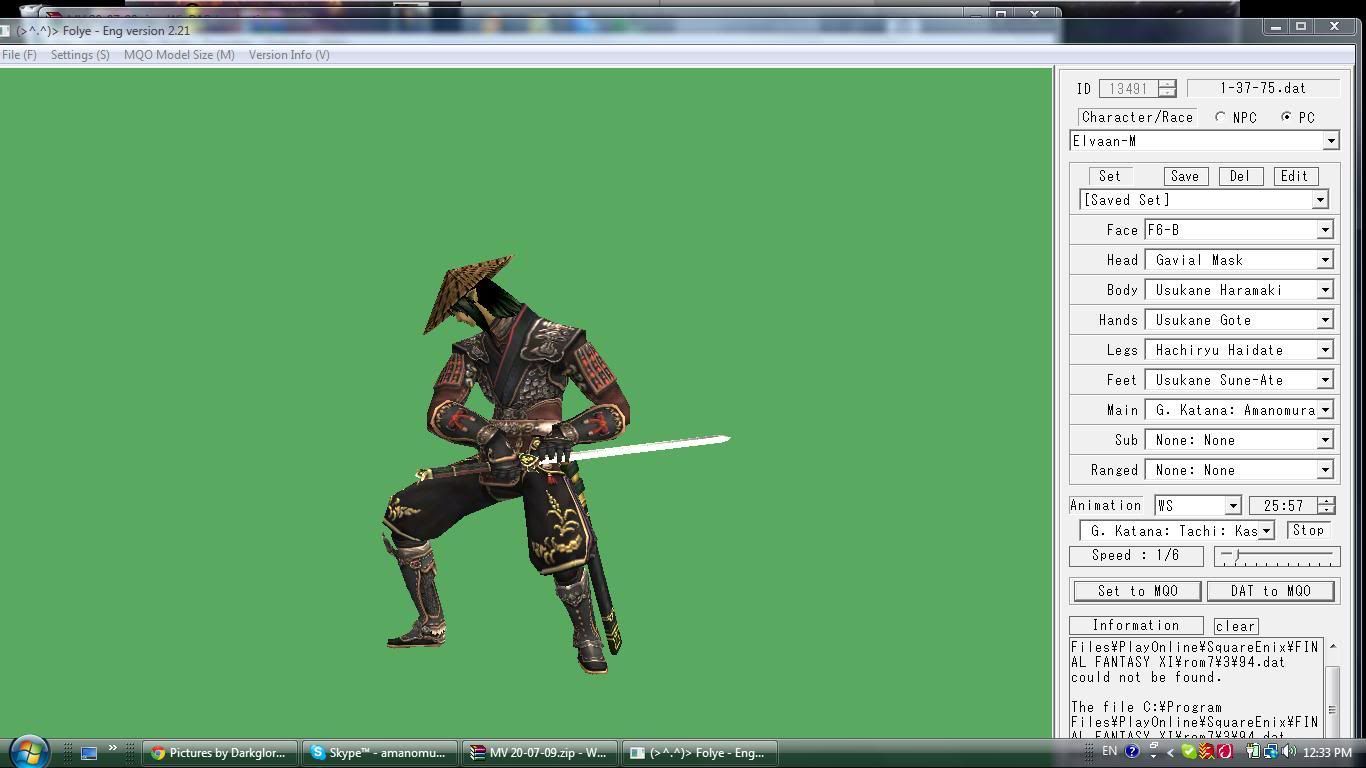Click the Information label box
The width and height of the screenshot is (1366, 768).
coord(1135,626)
